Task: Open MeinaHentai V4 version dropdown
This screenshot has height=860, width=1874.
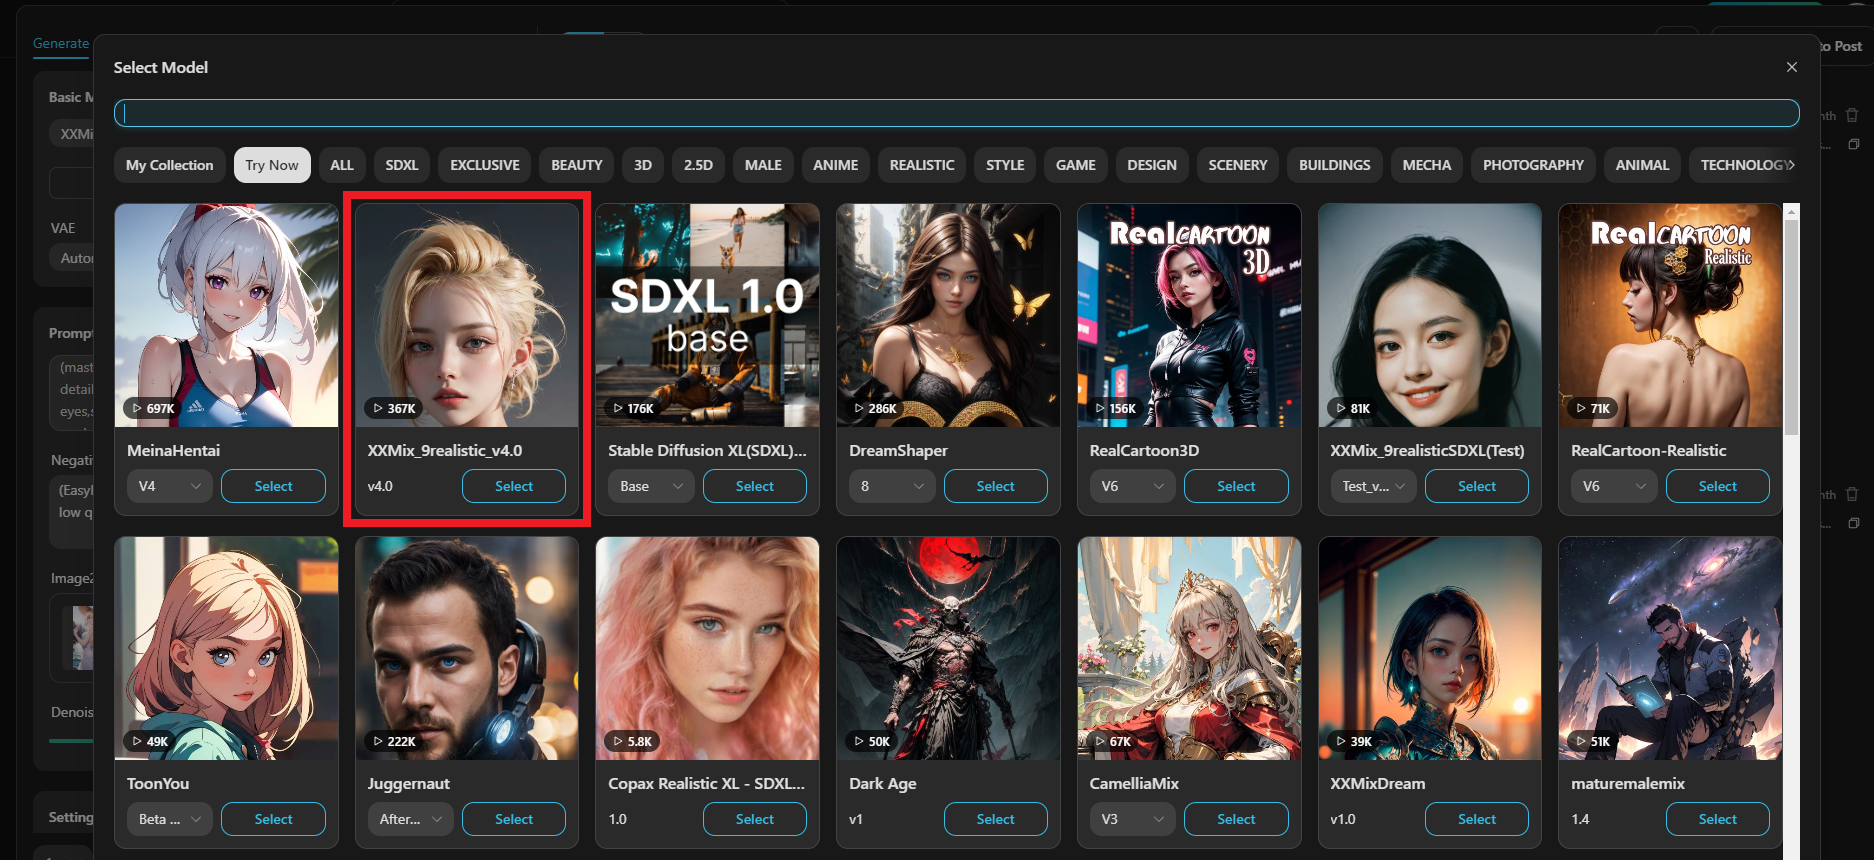Action: click(169, 486)
